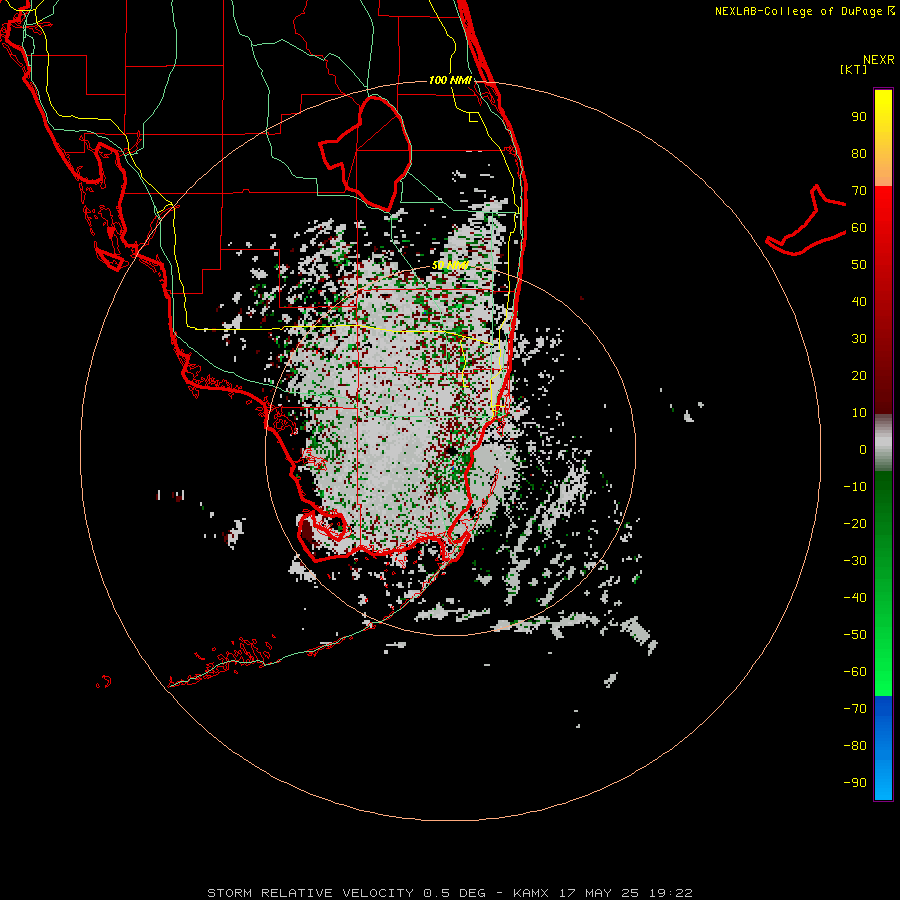Select the Storm Relative Velocity caption at bottom

point(449,893)
